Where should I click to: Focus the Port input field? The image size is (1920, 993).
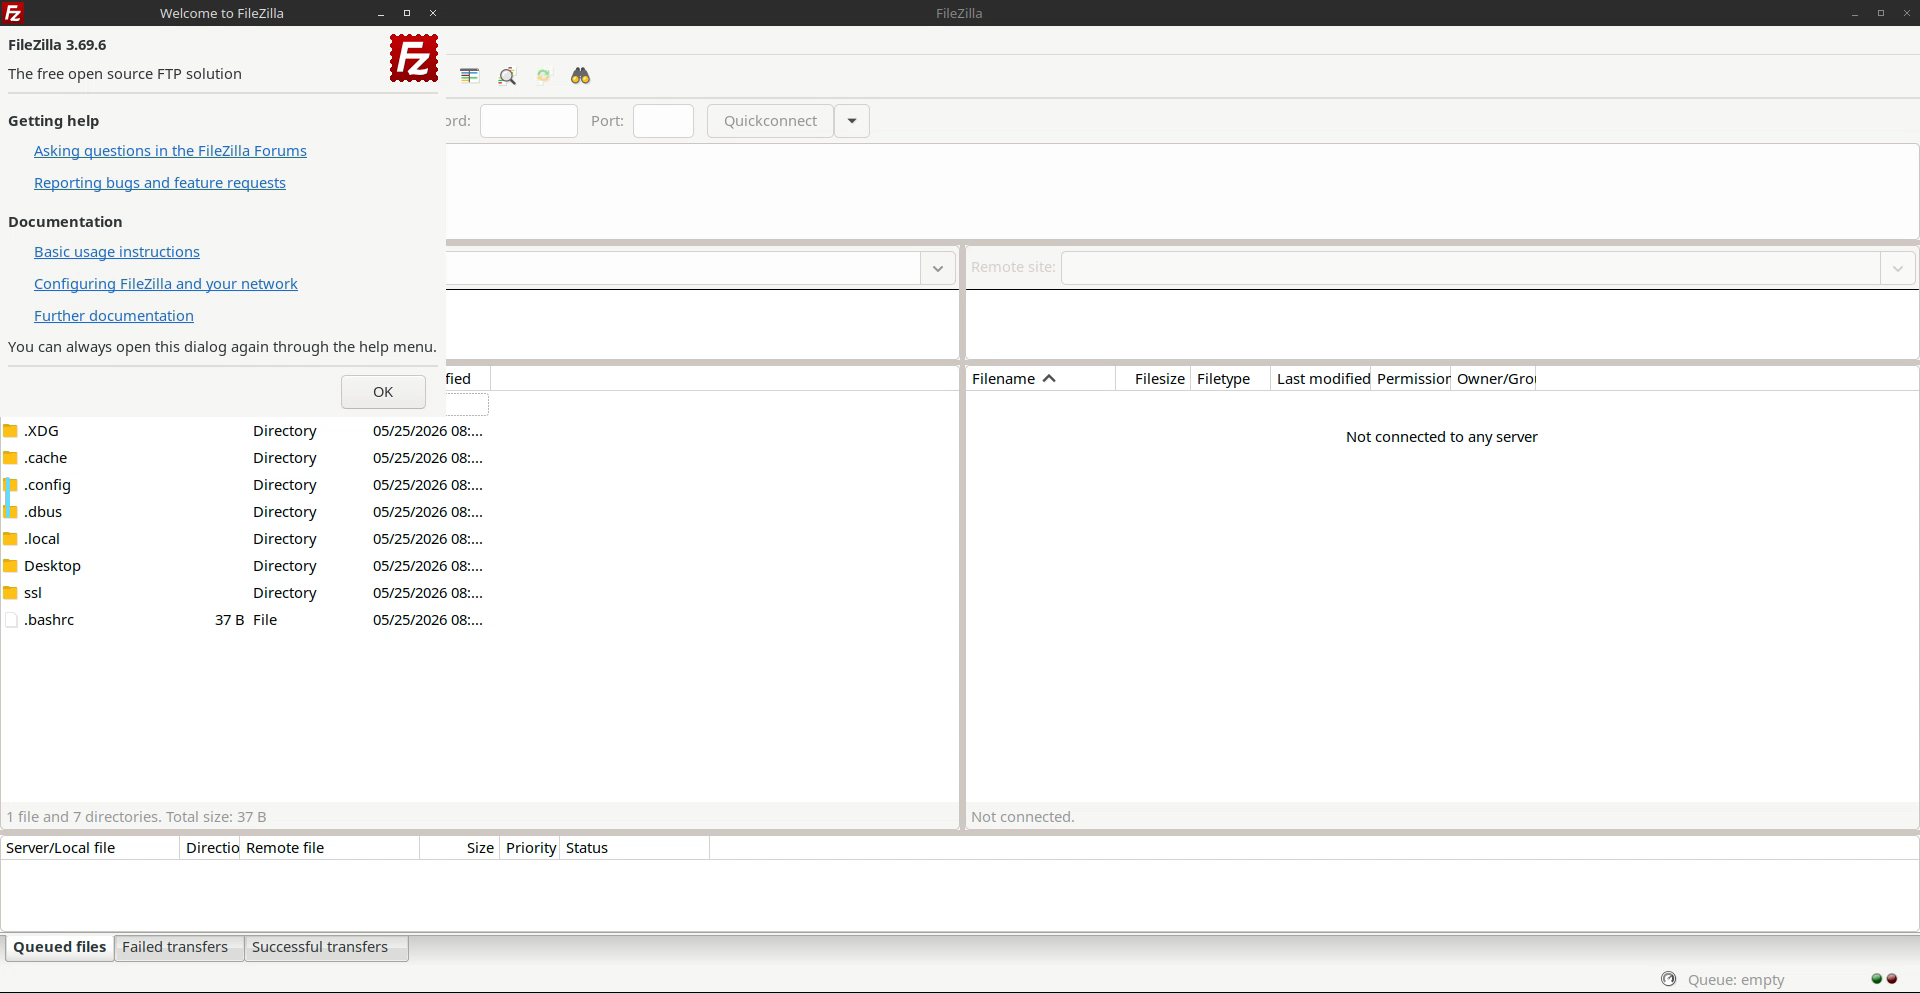point(663,121)
